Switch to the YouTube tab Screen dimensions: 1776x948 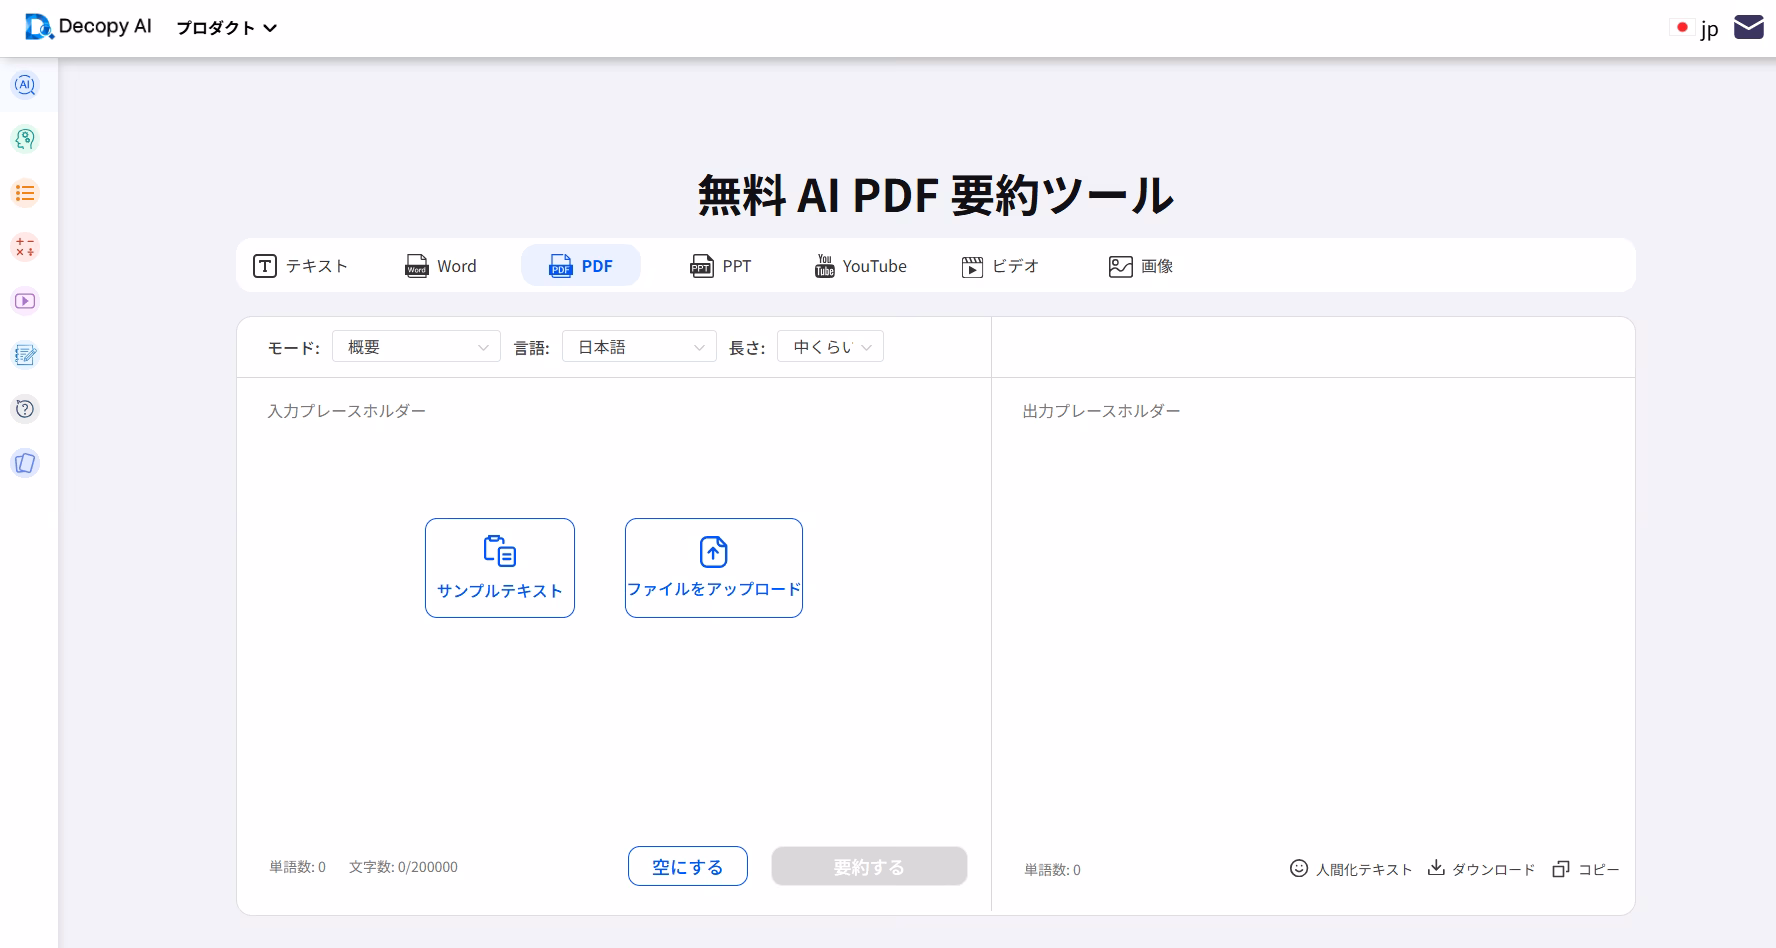861,266
